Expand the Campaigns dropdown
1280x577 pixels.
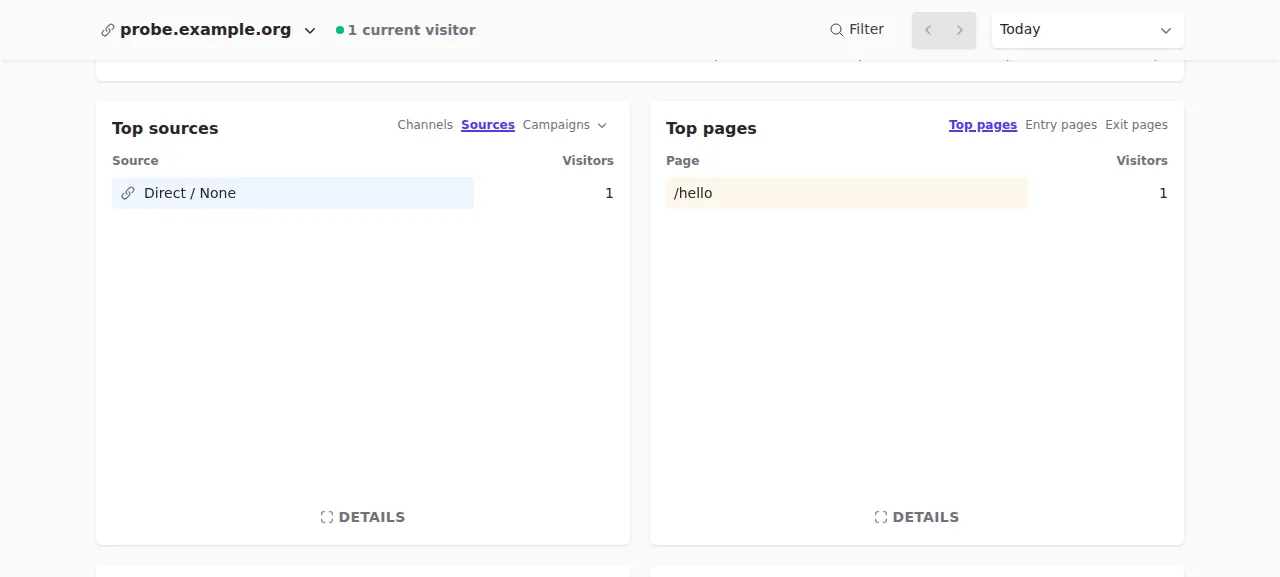tap(565, 125)
